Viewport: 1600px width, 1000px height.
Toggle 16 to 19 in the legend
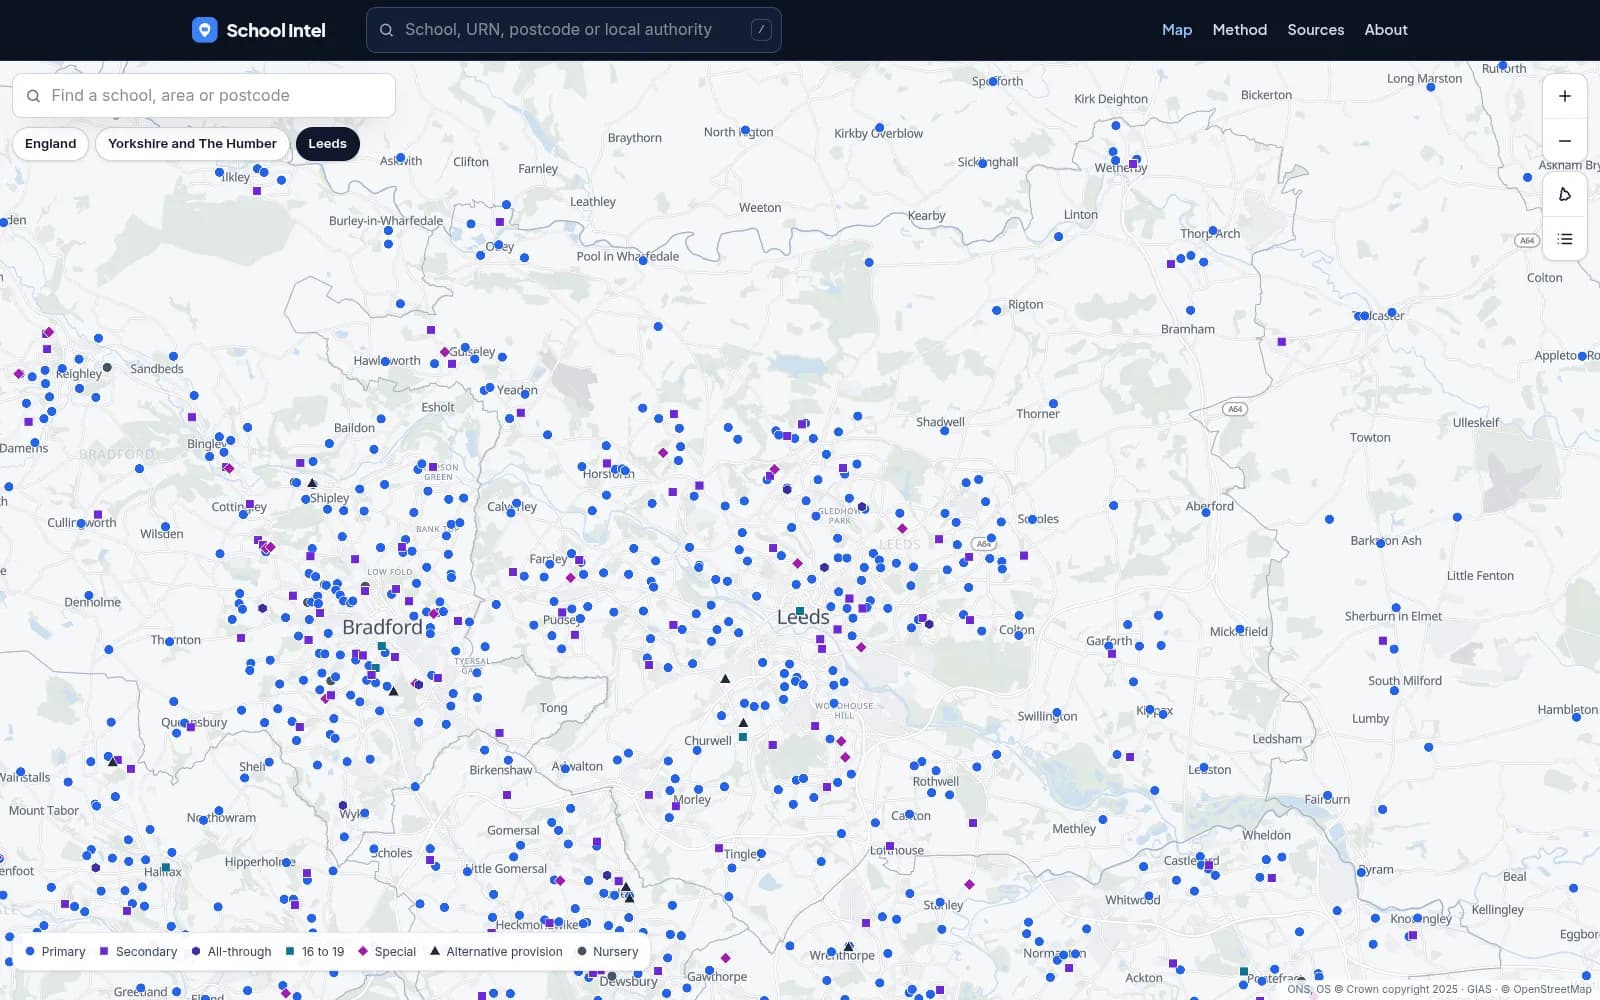pos(314,952)
